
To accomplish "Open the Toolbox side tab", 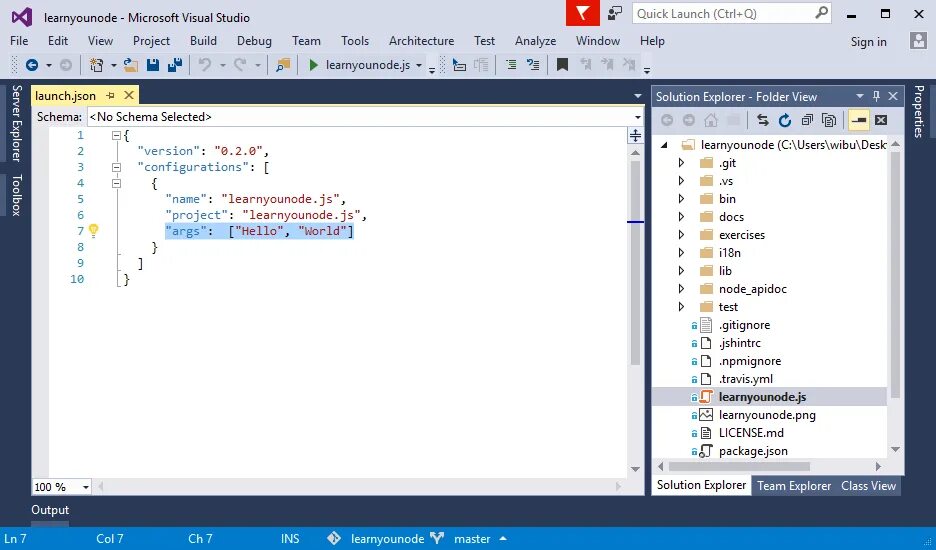I will (x=17, y=195).
